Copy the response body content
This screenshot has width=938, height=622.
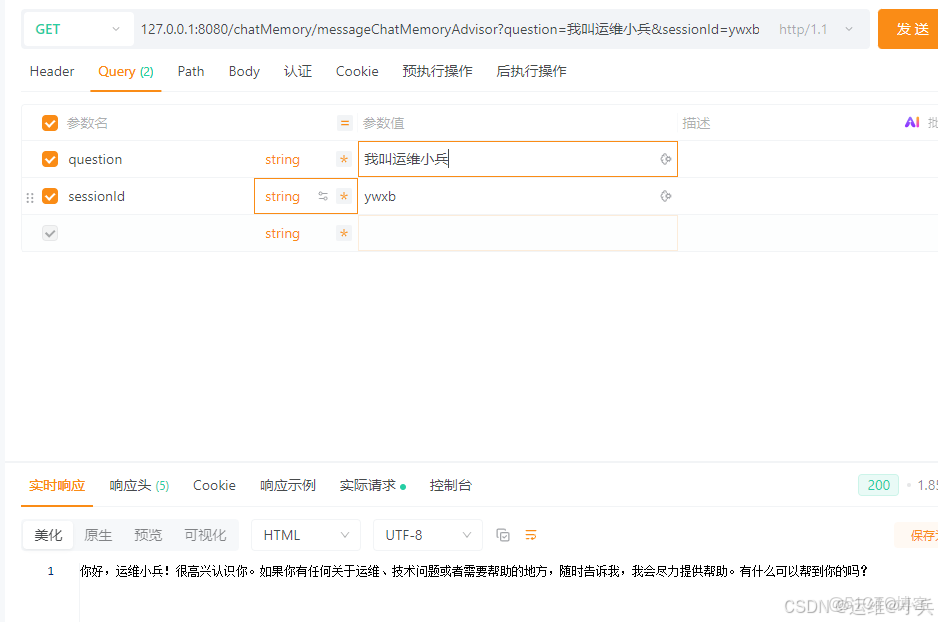tap(503, 535)
